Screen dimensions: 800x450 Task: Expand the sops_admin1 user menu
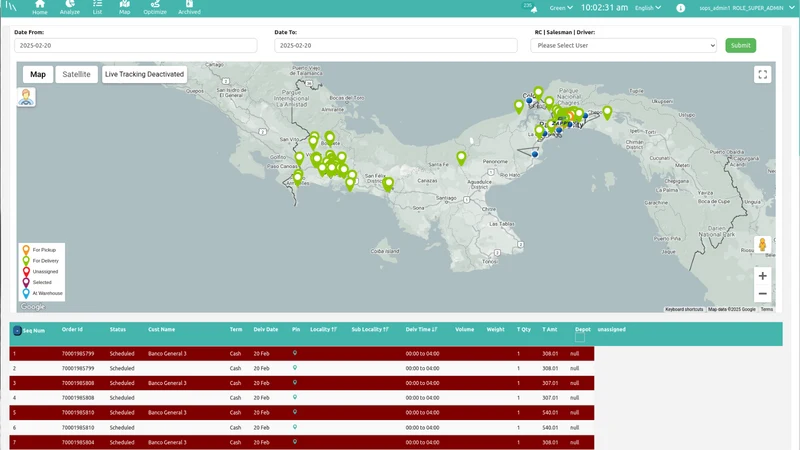747,8
